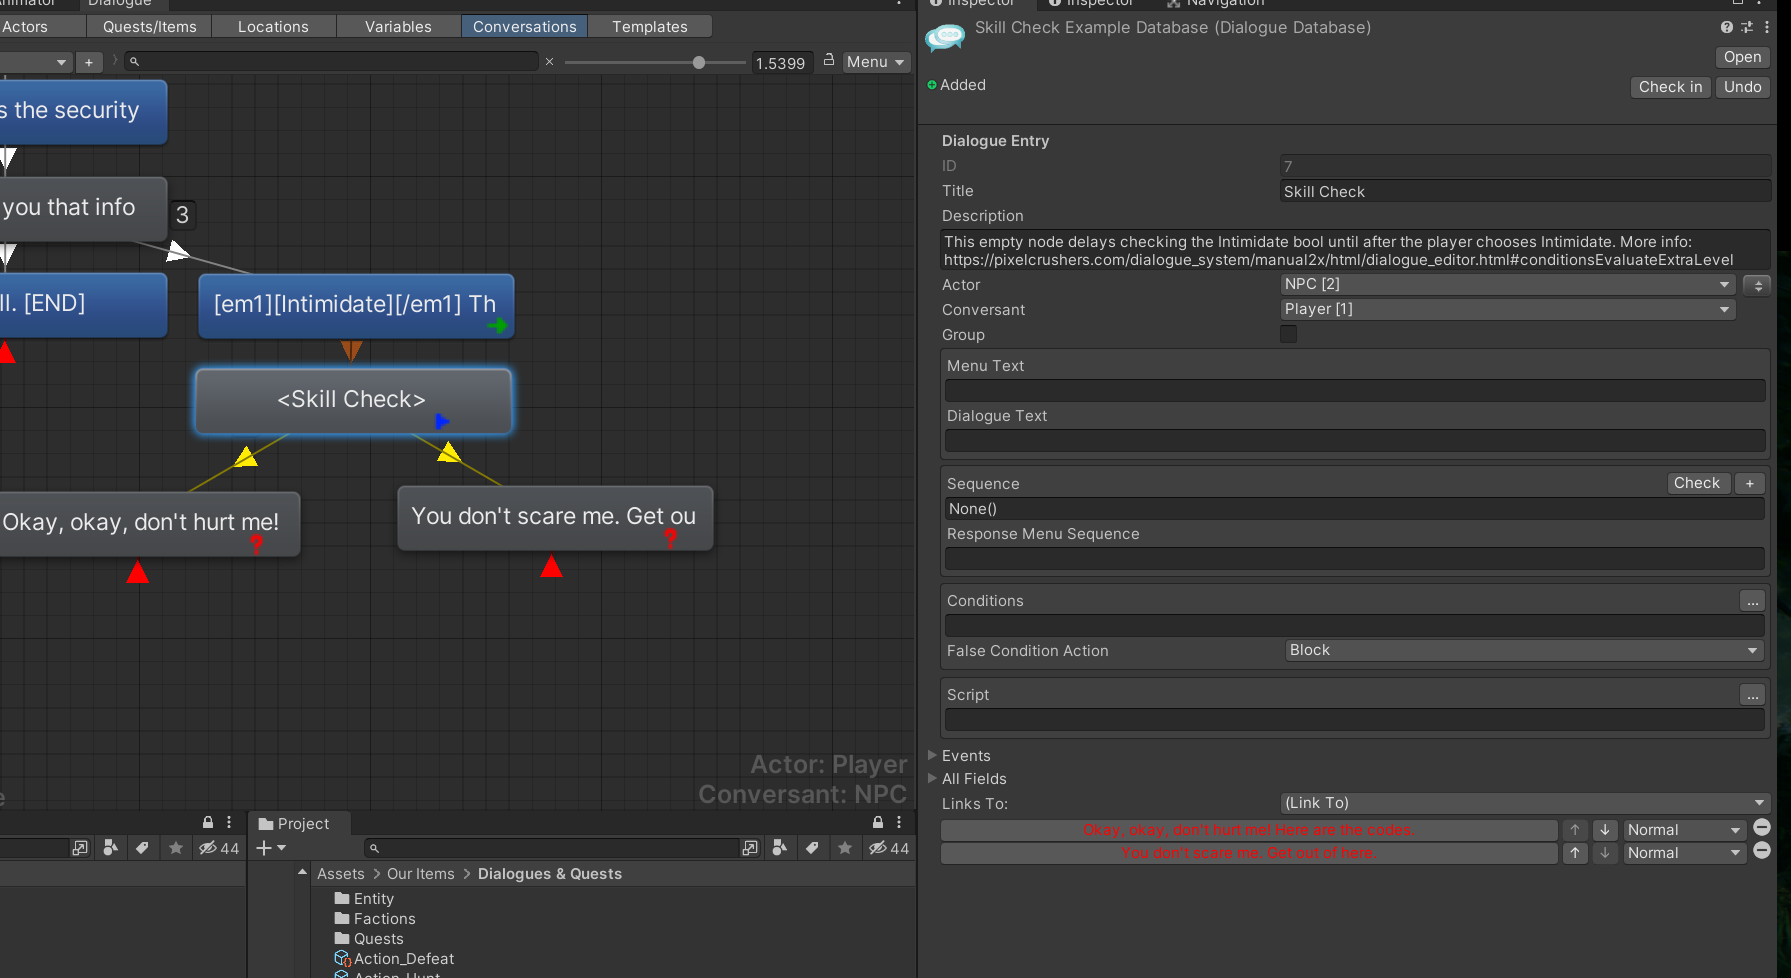Open the Project panel kebab menu
Screen dimensions: 1791x978
[899, 822]
